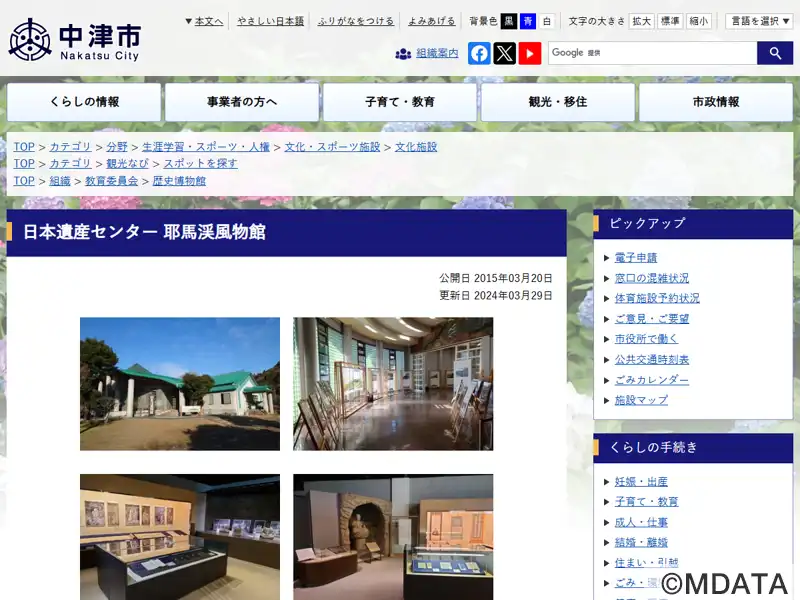Open 文化施設 breadcrumb link
Viewport: 800px width, 600px height.
pos(416,147)
